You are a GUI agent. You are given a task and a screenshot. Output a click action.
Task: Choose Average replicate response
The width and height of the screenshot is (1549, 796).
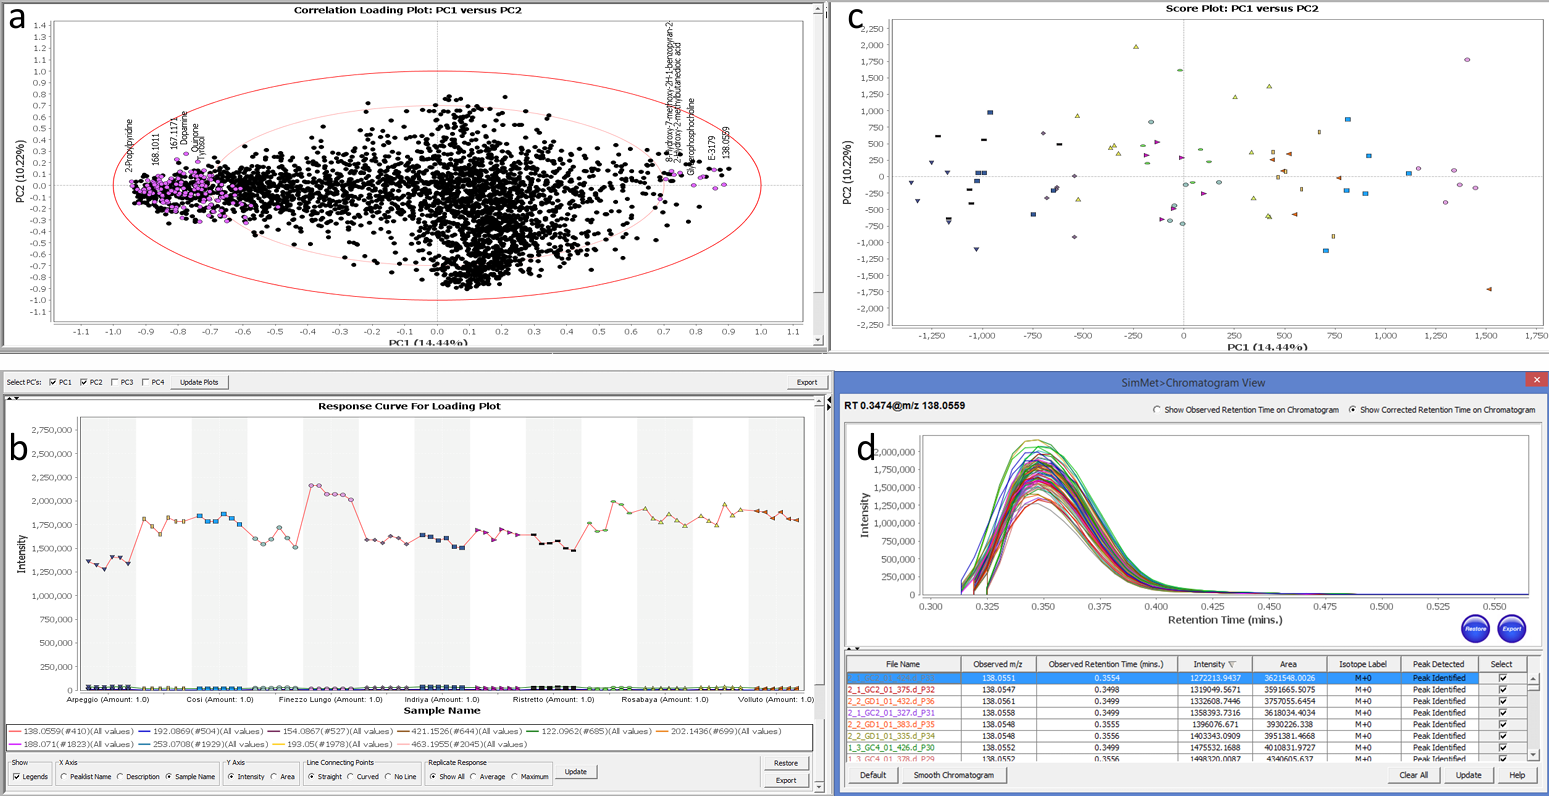(476, 776)
